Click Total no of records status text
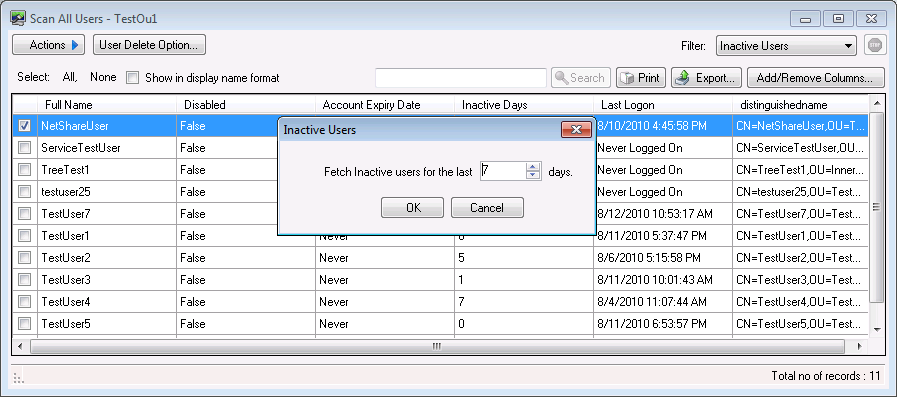The height and width of the screenshot is (397, 897). (x=826, y=376)
